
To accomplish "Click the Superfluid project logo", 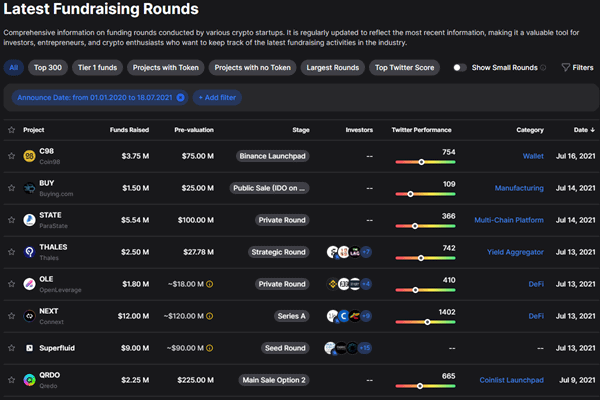I will [x=30, y=348].
